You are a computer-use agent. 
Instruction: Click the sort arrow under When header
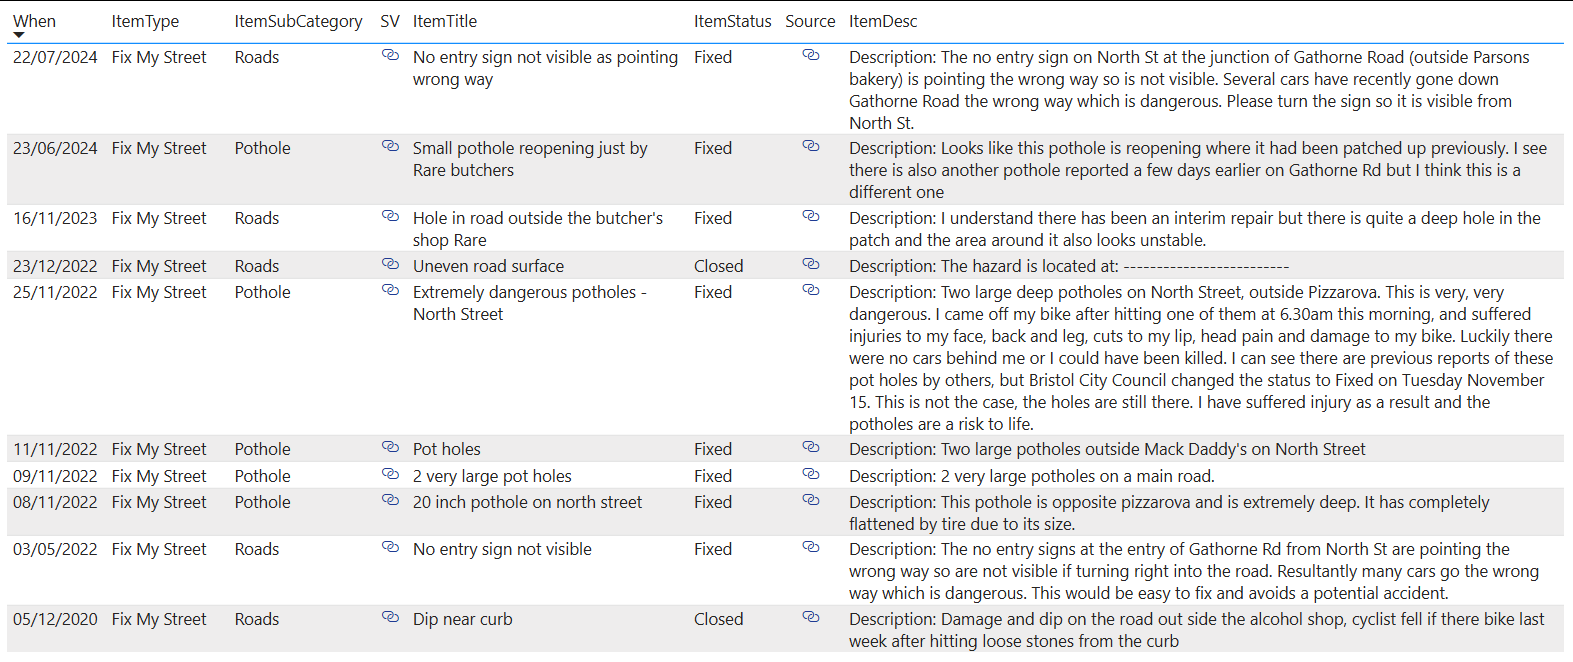click(x=19, y=36)
